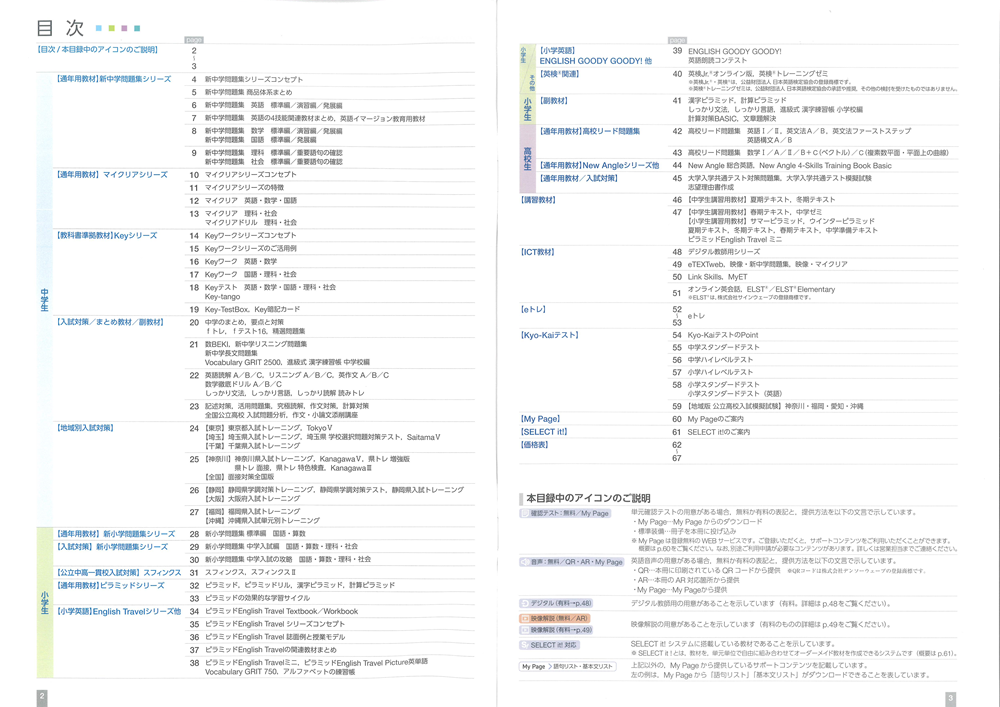Click the デジタル(有料→p.48) icon badge
Screen dimensions: 1000x707
[557, 603]
